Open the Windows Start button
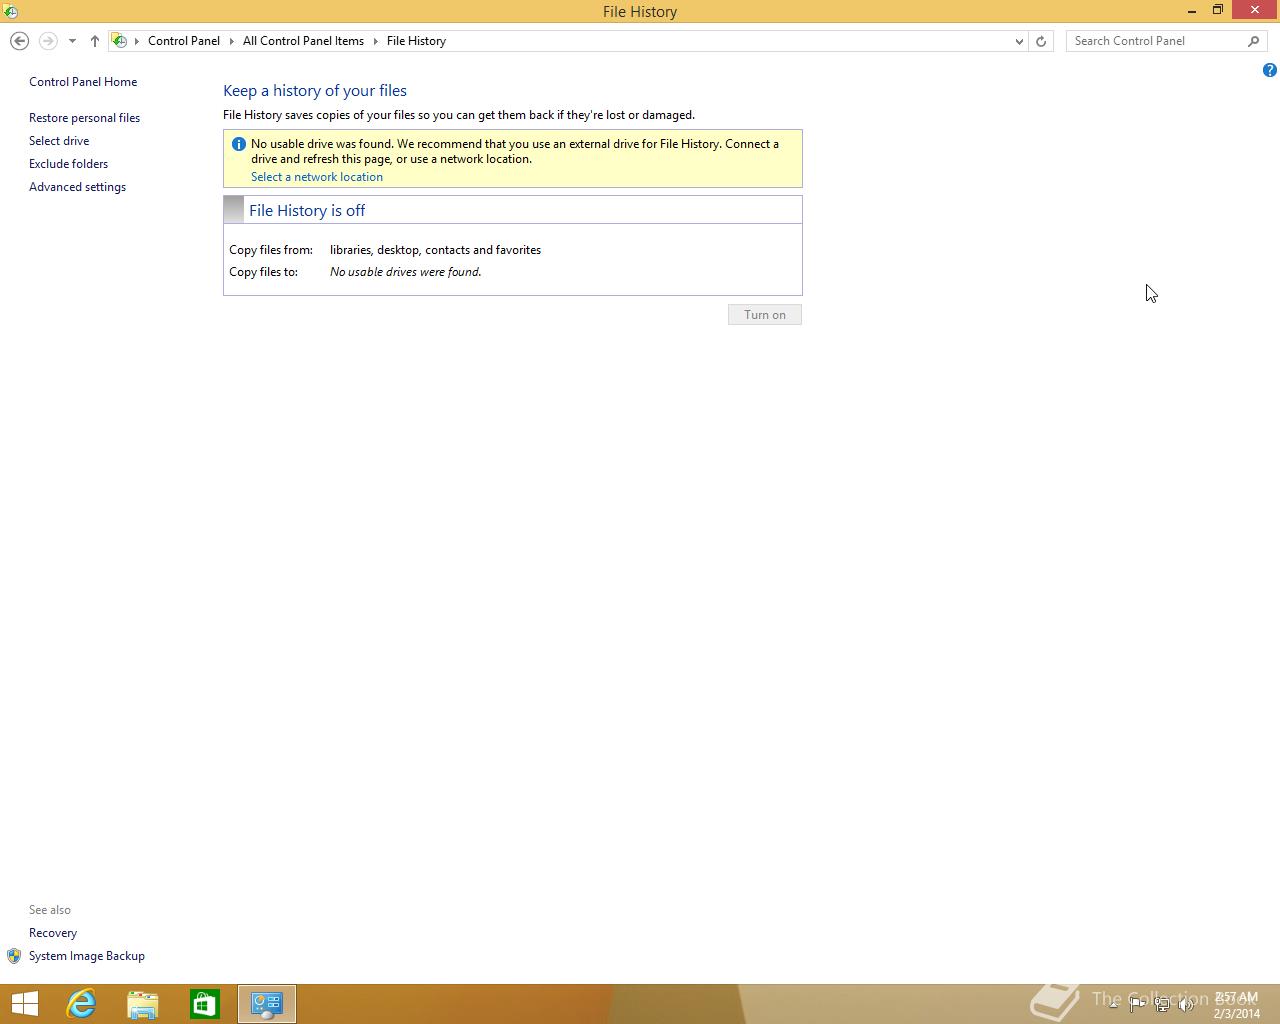 (x=25, y=1004)
